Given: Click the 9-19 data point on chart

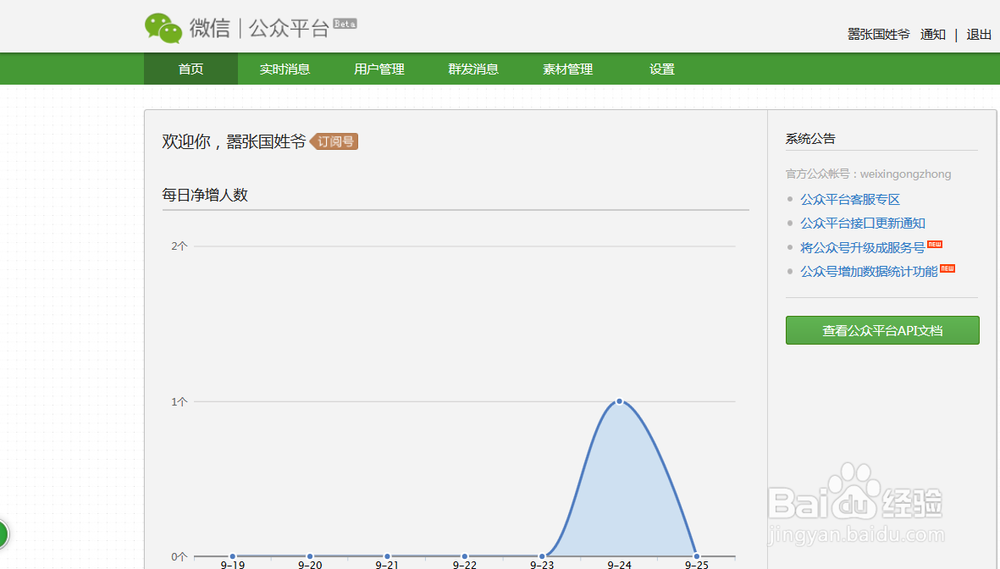Looking at the screenshot, I should pyautogui.click(x=233, y=556).
